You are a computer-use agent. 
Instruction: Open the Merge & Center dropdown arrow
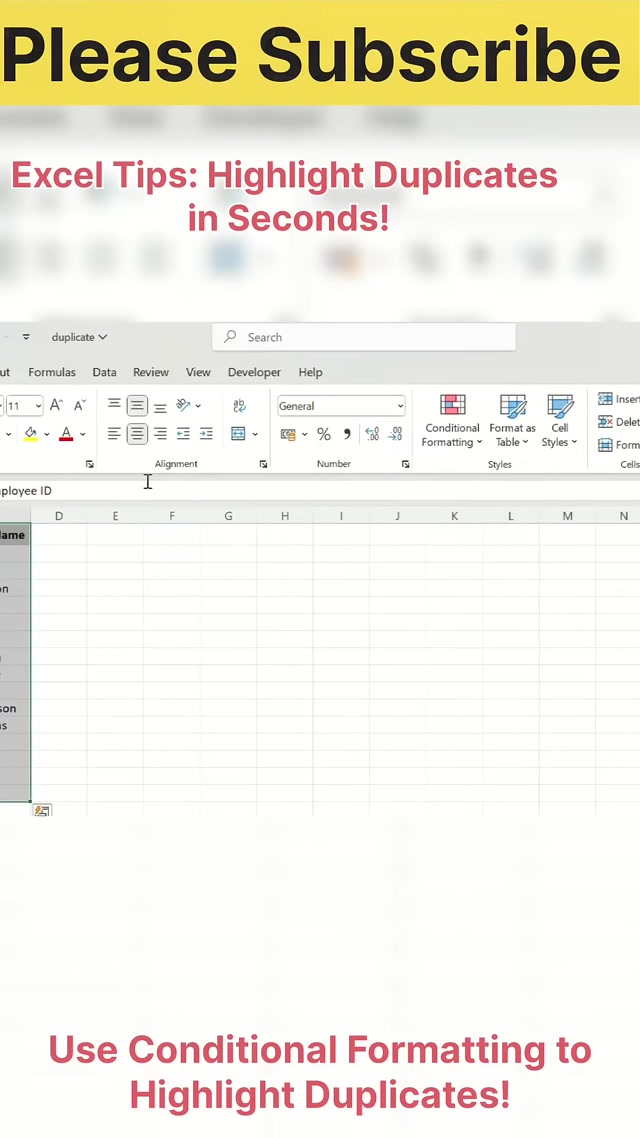pos(255,434)
